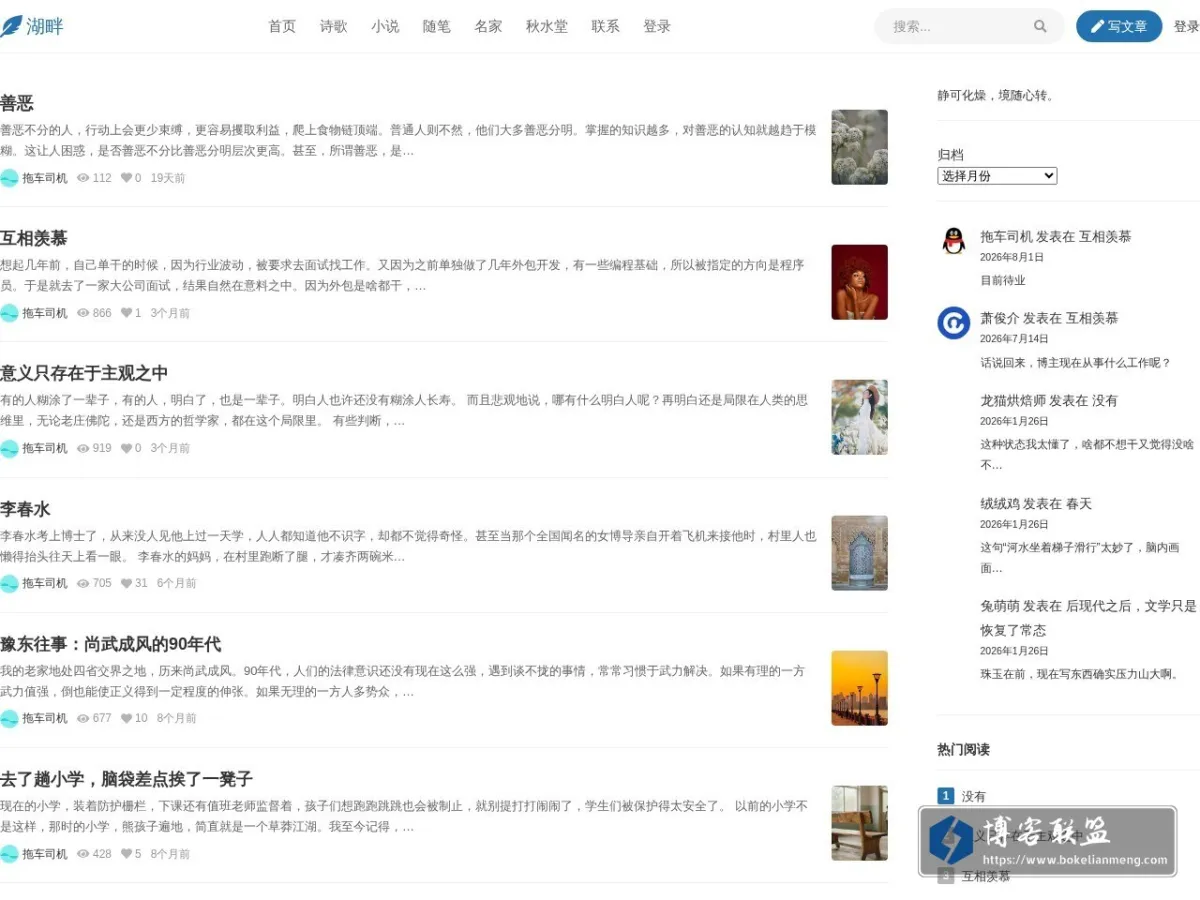Open the article titled 善恶

point(17,103)
